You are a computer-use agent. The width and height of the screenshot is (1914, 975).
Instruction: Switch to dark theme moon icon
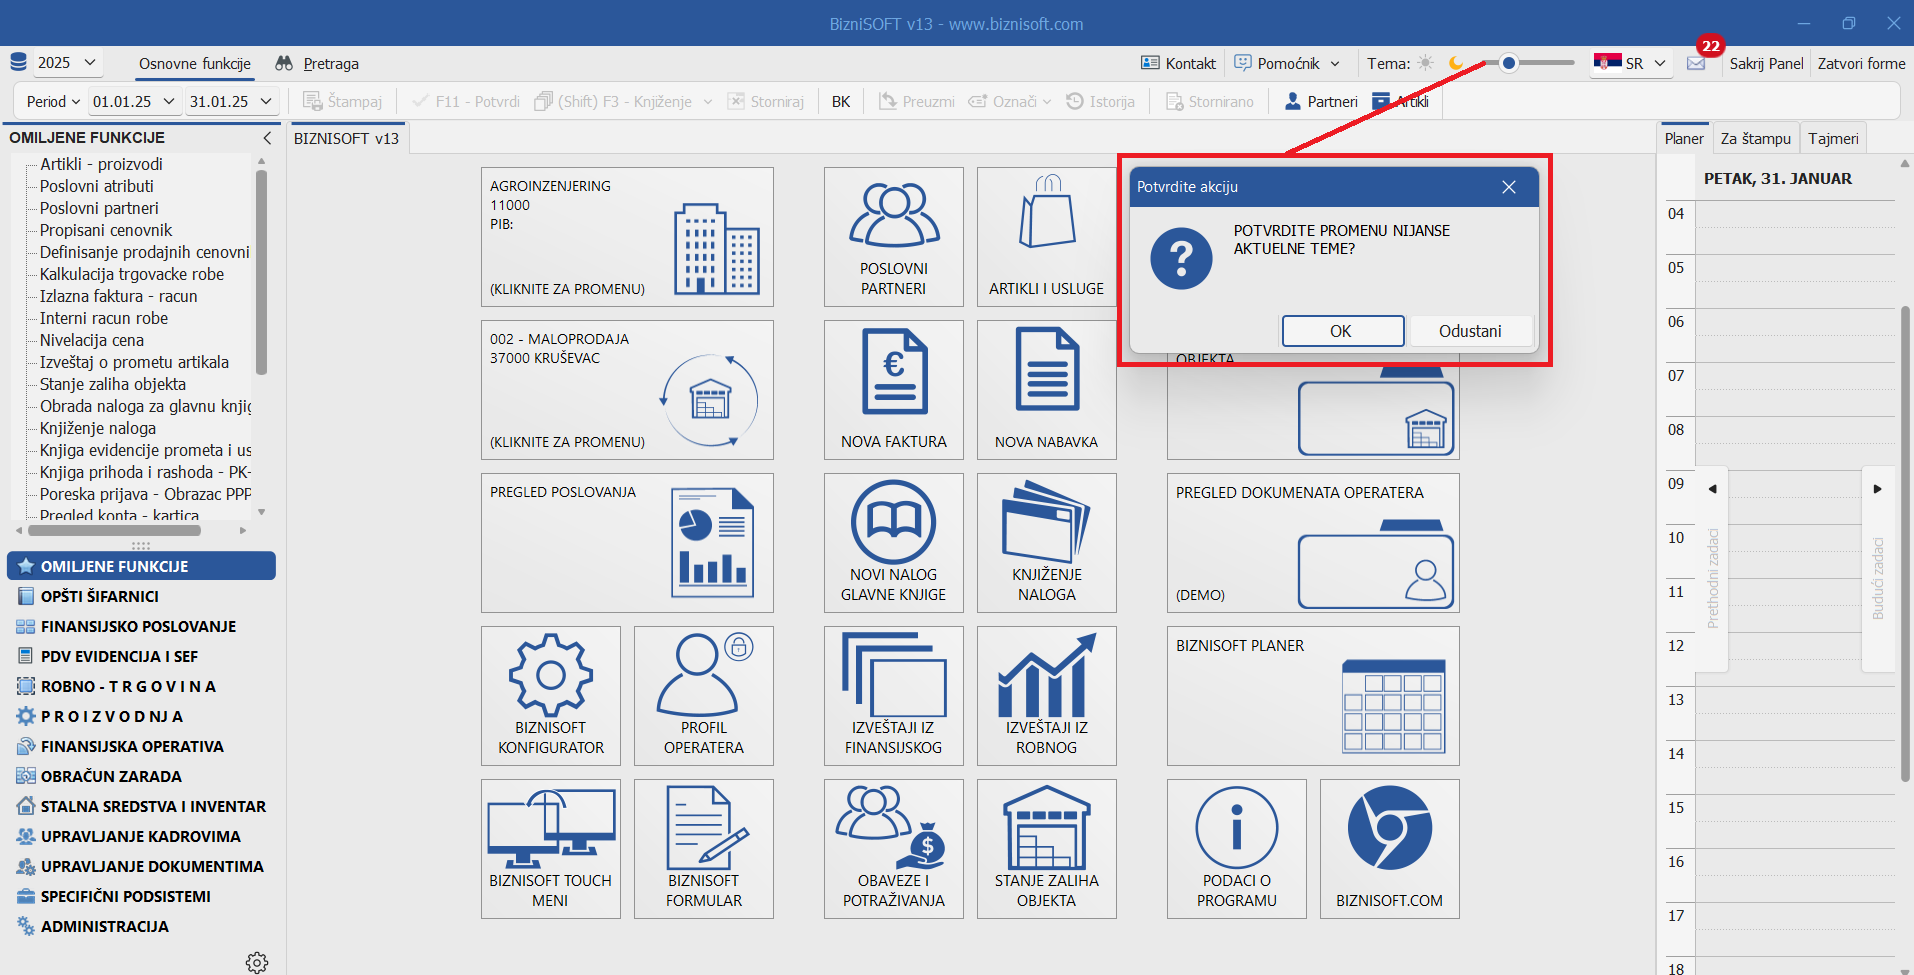(1456, 63)
